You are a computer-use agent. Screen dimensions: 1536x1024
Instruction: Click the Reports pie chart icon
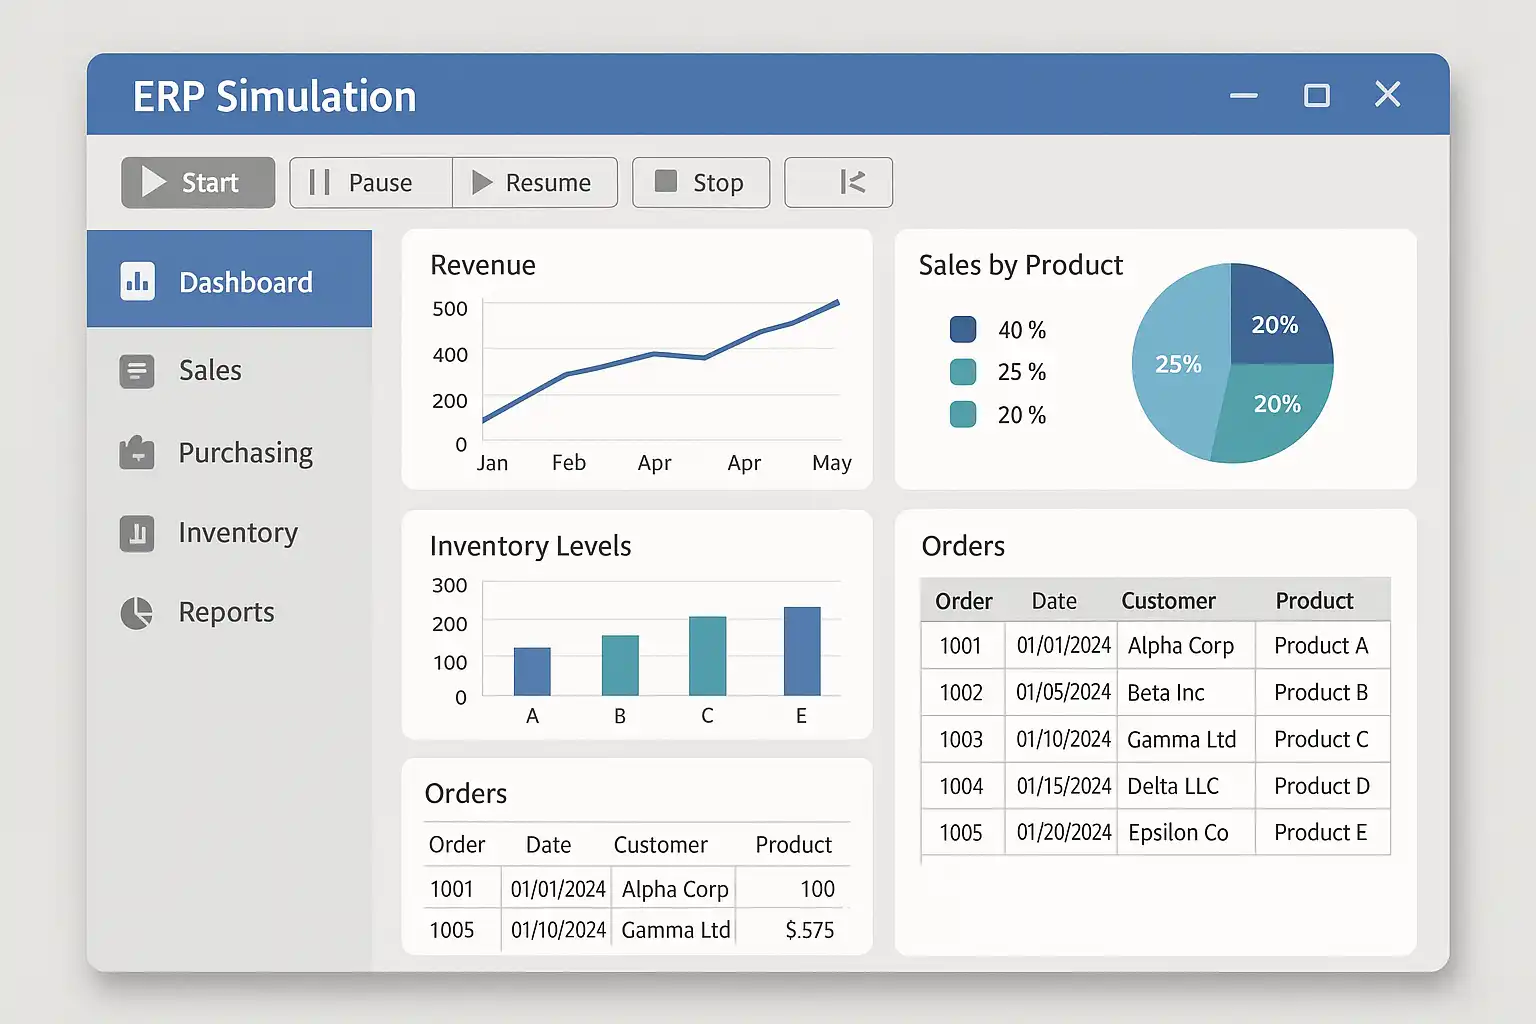click(137, 612)
